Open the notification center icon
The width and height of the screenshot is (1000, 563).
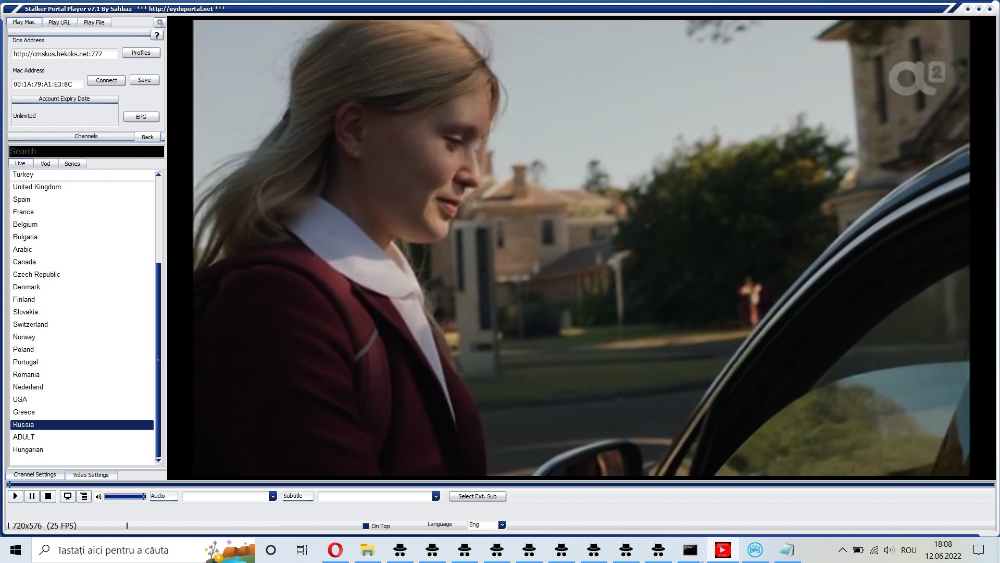[x=978, y=550]
